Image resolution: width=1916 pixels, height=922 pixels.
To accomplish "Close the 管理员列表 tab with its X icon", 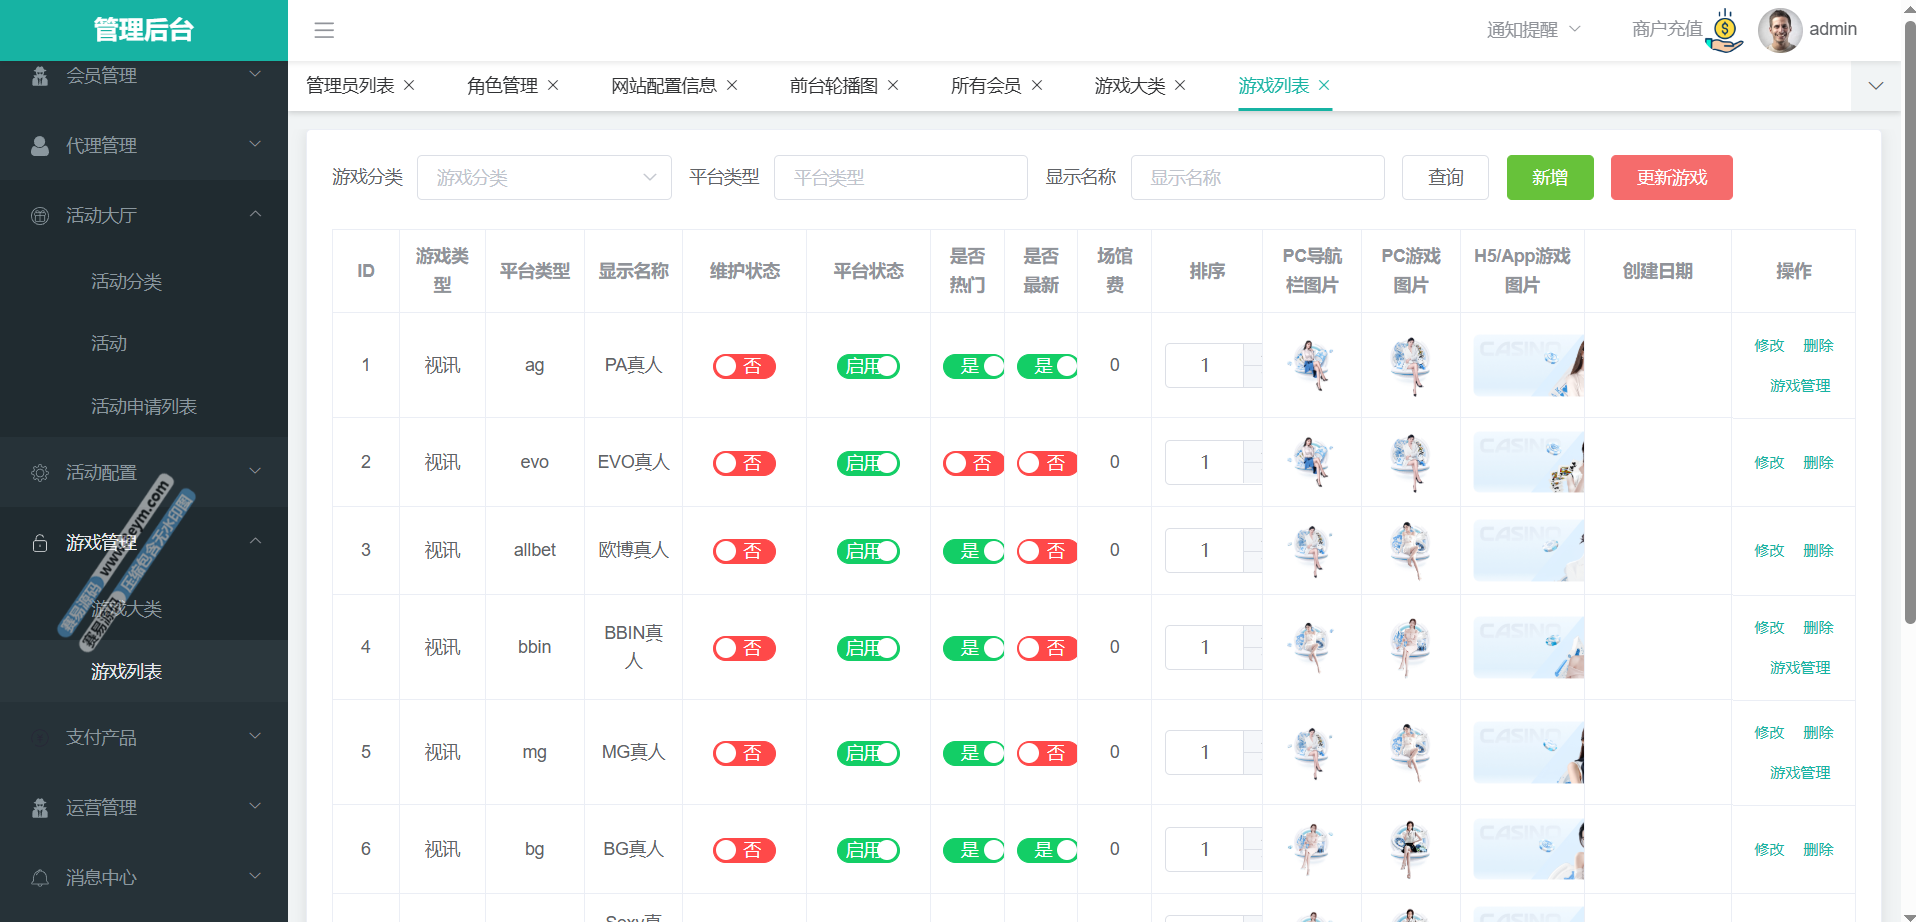I will (x=409, y=86).
